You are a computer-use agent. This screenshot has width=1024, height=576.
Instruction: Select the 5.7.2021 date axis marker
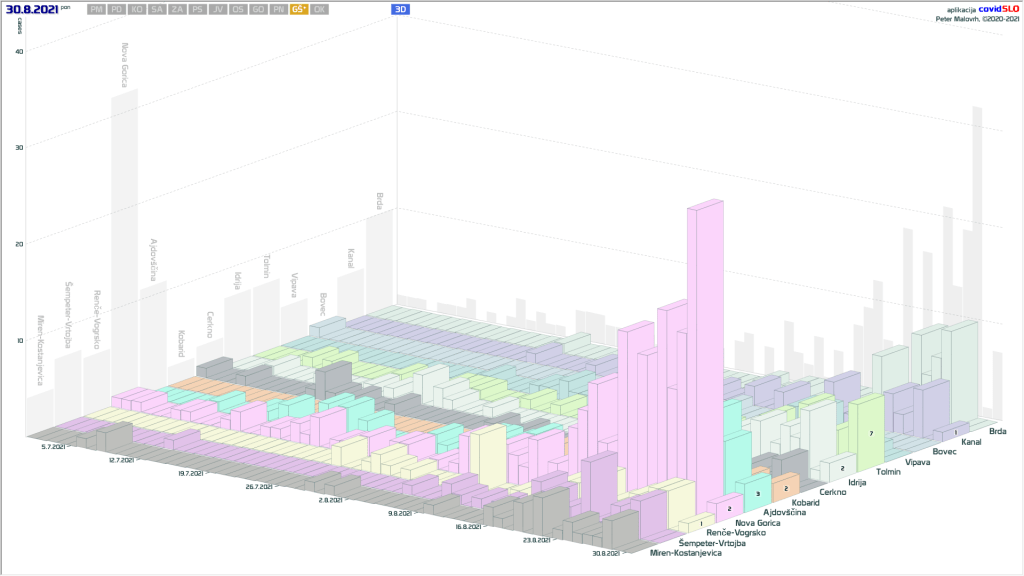coord(57,448)
